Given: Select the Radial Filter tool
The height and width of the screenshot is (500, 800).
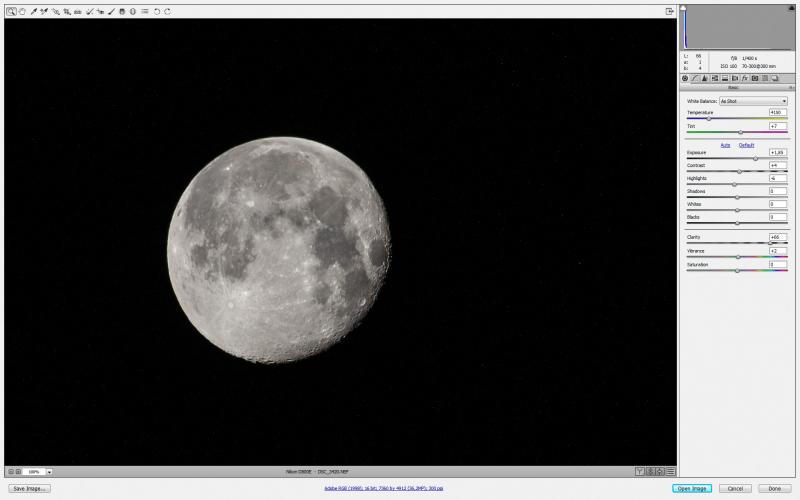Looking at the screenshot, I should [x=133, y=11].
